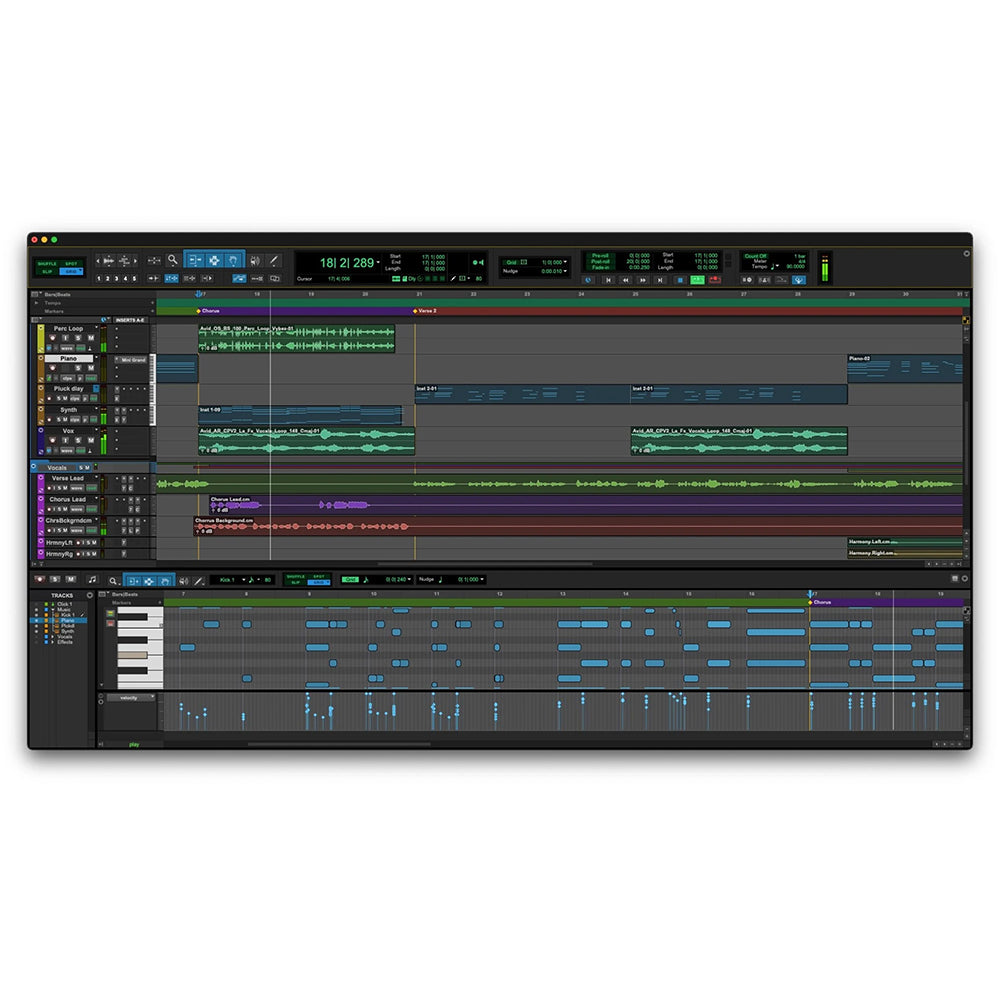The height and width of the screenshot is (1000, 1000).
Task: Switch to Slip edit mode
Action: 46,271
